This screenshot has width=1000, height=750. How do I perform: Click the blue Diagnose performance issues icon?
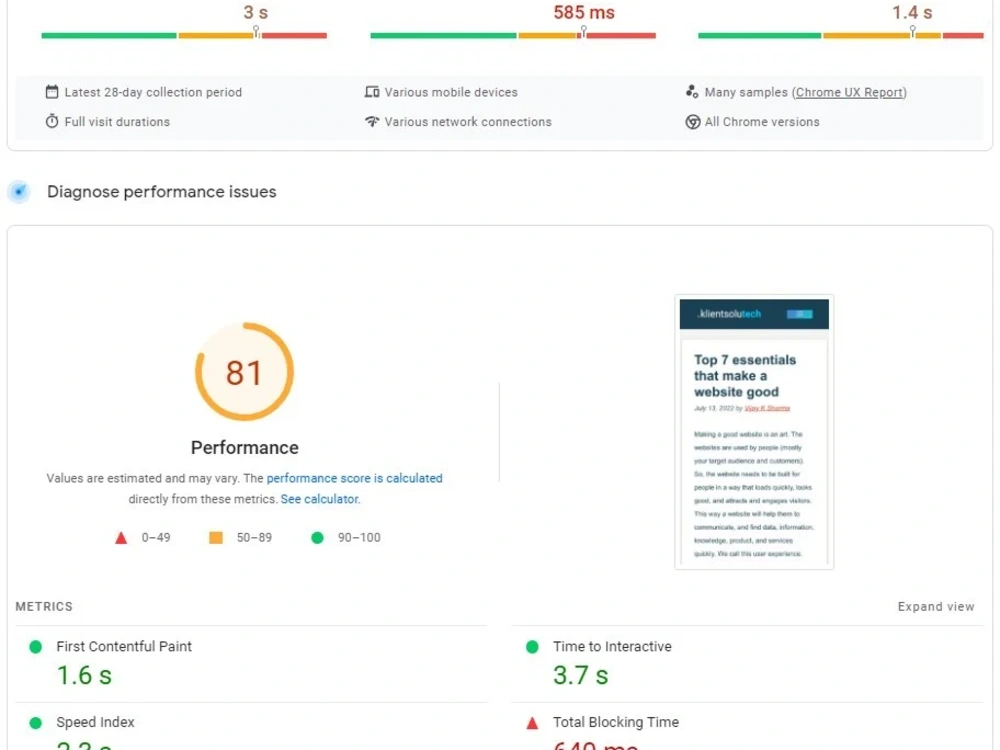19,191
